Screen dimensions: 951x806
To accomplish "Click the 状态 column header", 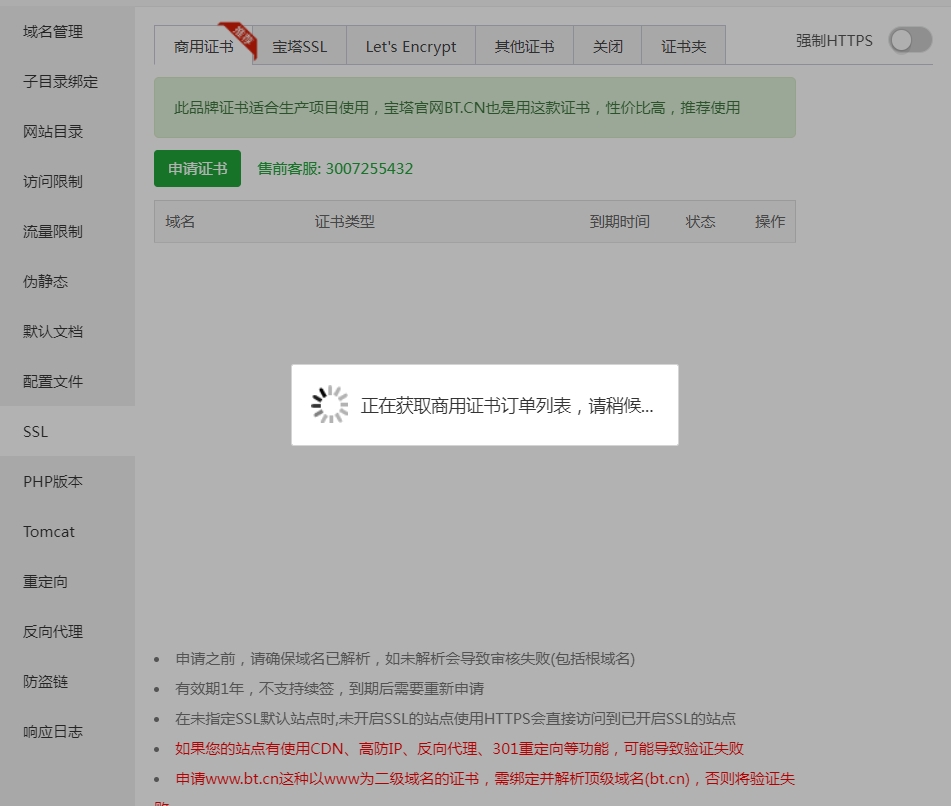I will pyautogui.click(x=701, y=221).
